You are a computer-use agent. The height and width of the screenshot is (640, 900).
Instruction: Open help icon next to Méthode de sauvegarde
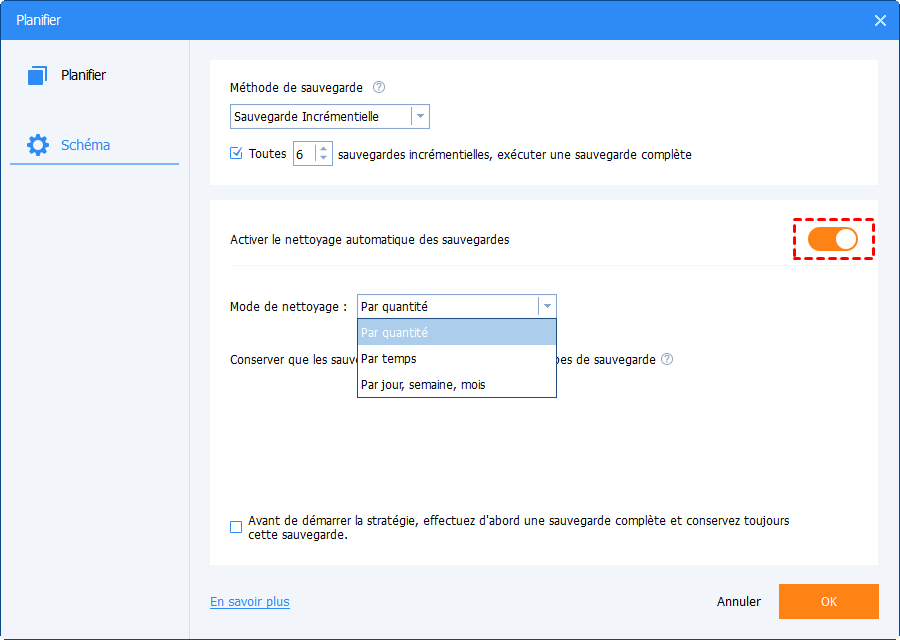379,87
